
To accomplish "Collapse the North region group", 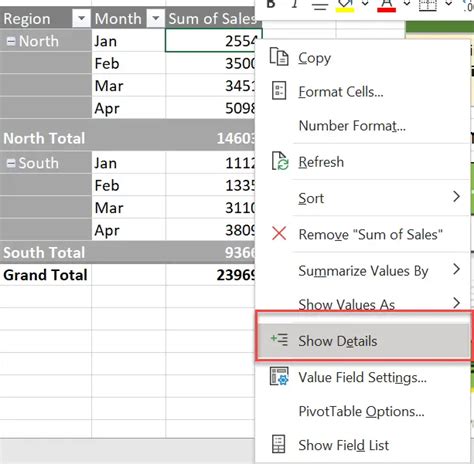I will [x=11, y=41].
